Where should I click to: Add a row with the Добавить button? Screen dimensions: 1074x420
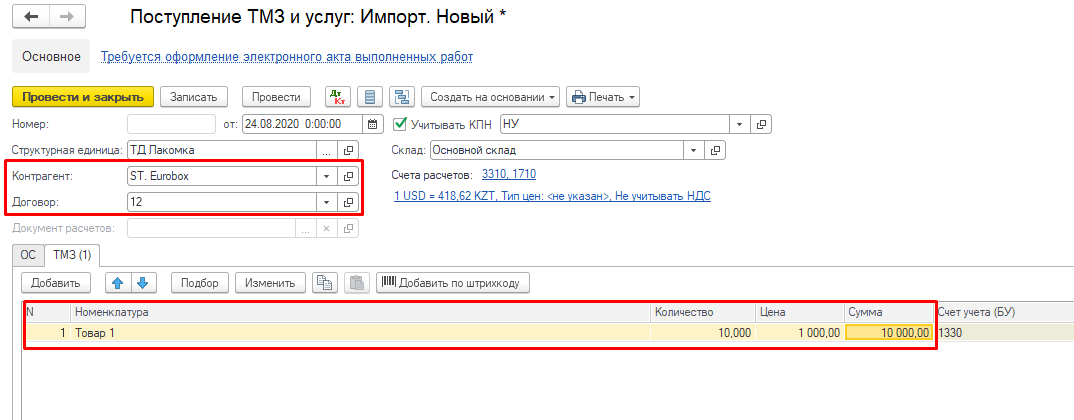(56, 282)
